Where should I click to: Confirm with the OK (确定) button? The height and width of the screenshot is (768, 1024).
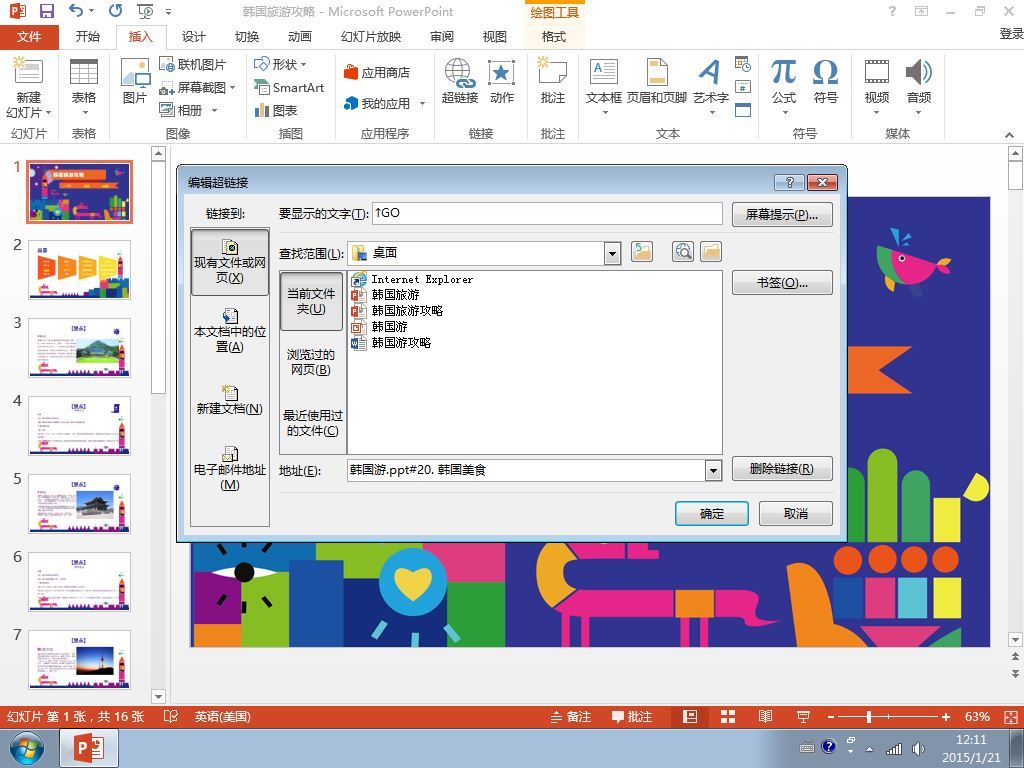pos(712,513)
